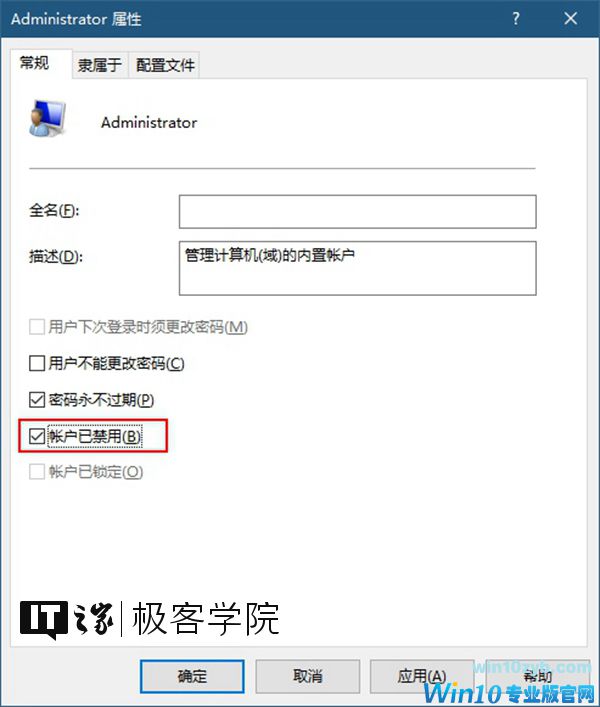600x707 pixels.
Task: Toggle 用户不能更改密码 checkbox
Action: coord(37,363)
